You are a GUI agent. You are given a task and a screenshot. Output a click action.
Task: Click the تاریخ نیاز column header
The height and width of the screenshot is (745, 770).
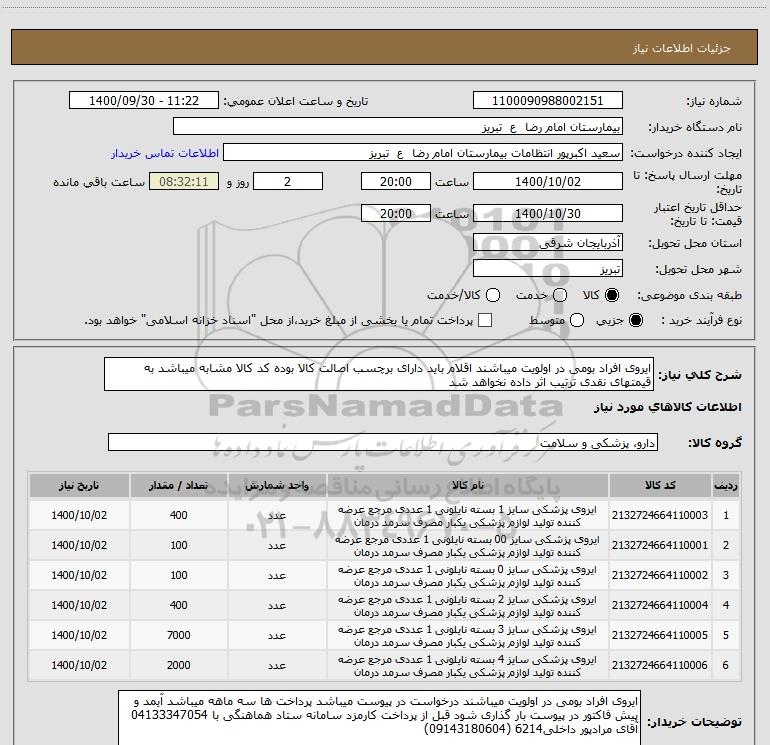79,486
